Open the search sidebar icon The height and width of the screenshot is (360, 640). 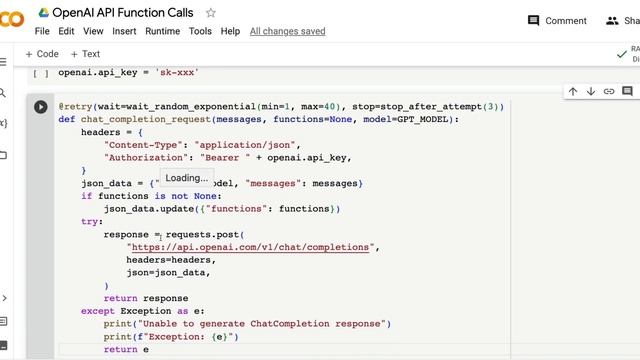click(3, 93)
